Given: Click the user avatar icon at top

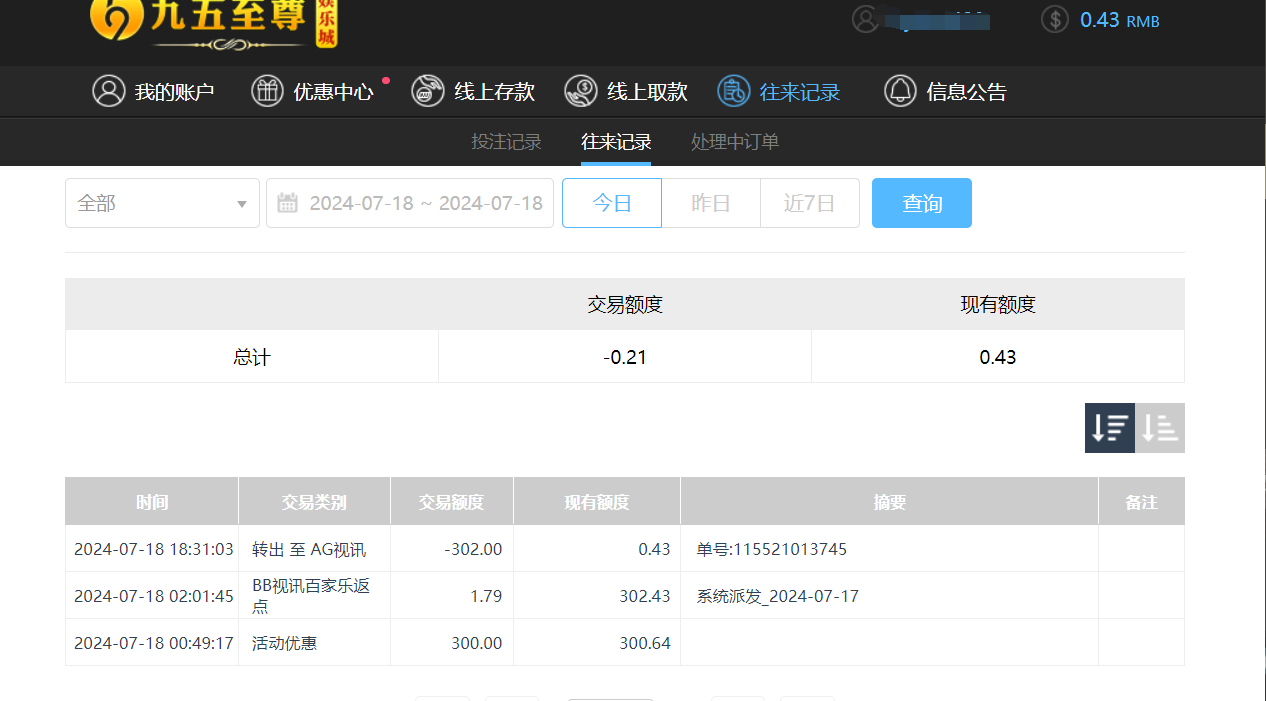Looking at the screenshot, I should 866,19.
